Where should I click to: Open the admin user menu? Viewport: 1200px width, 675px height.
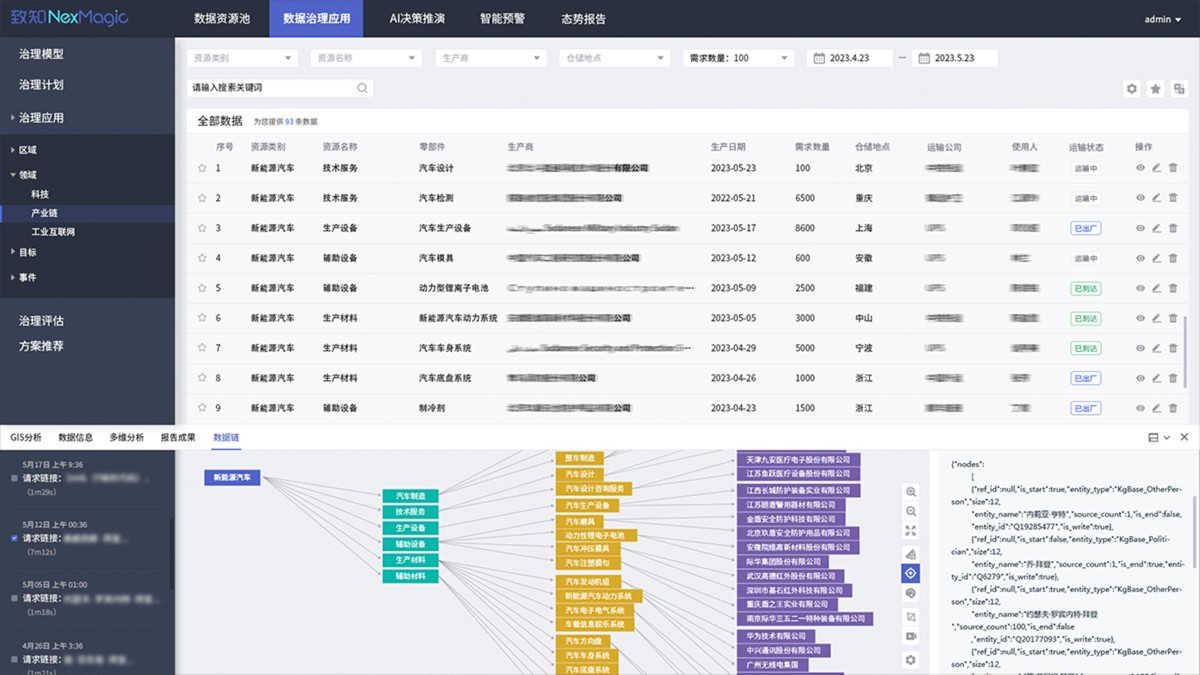[x=1162, y=19]
